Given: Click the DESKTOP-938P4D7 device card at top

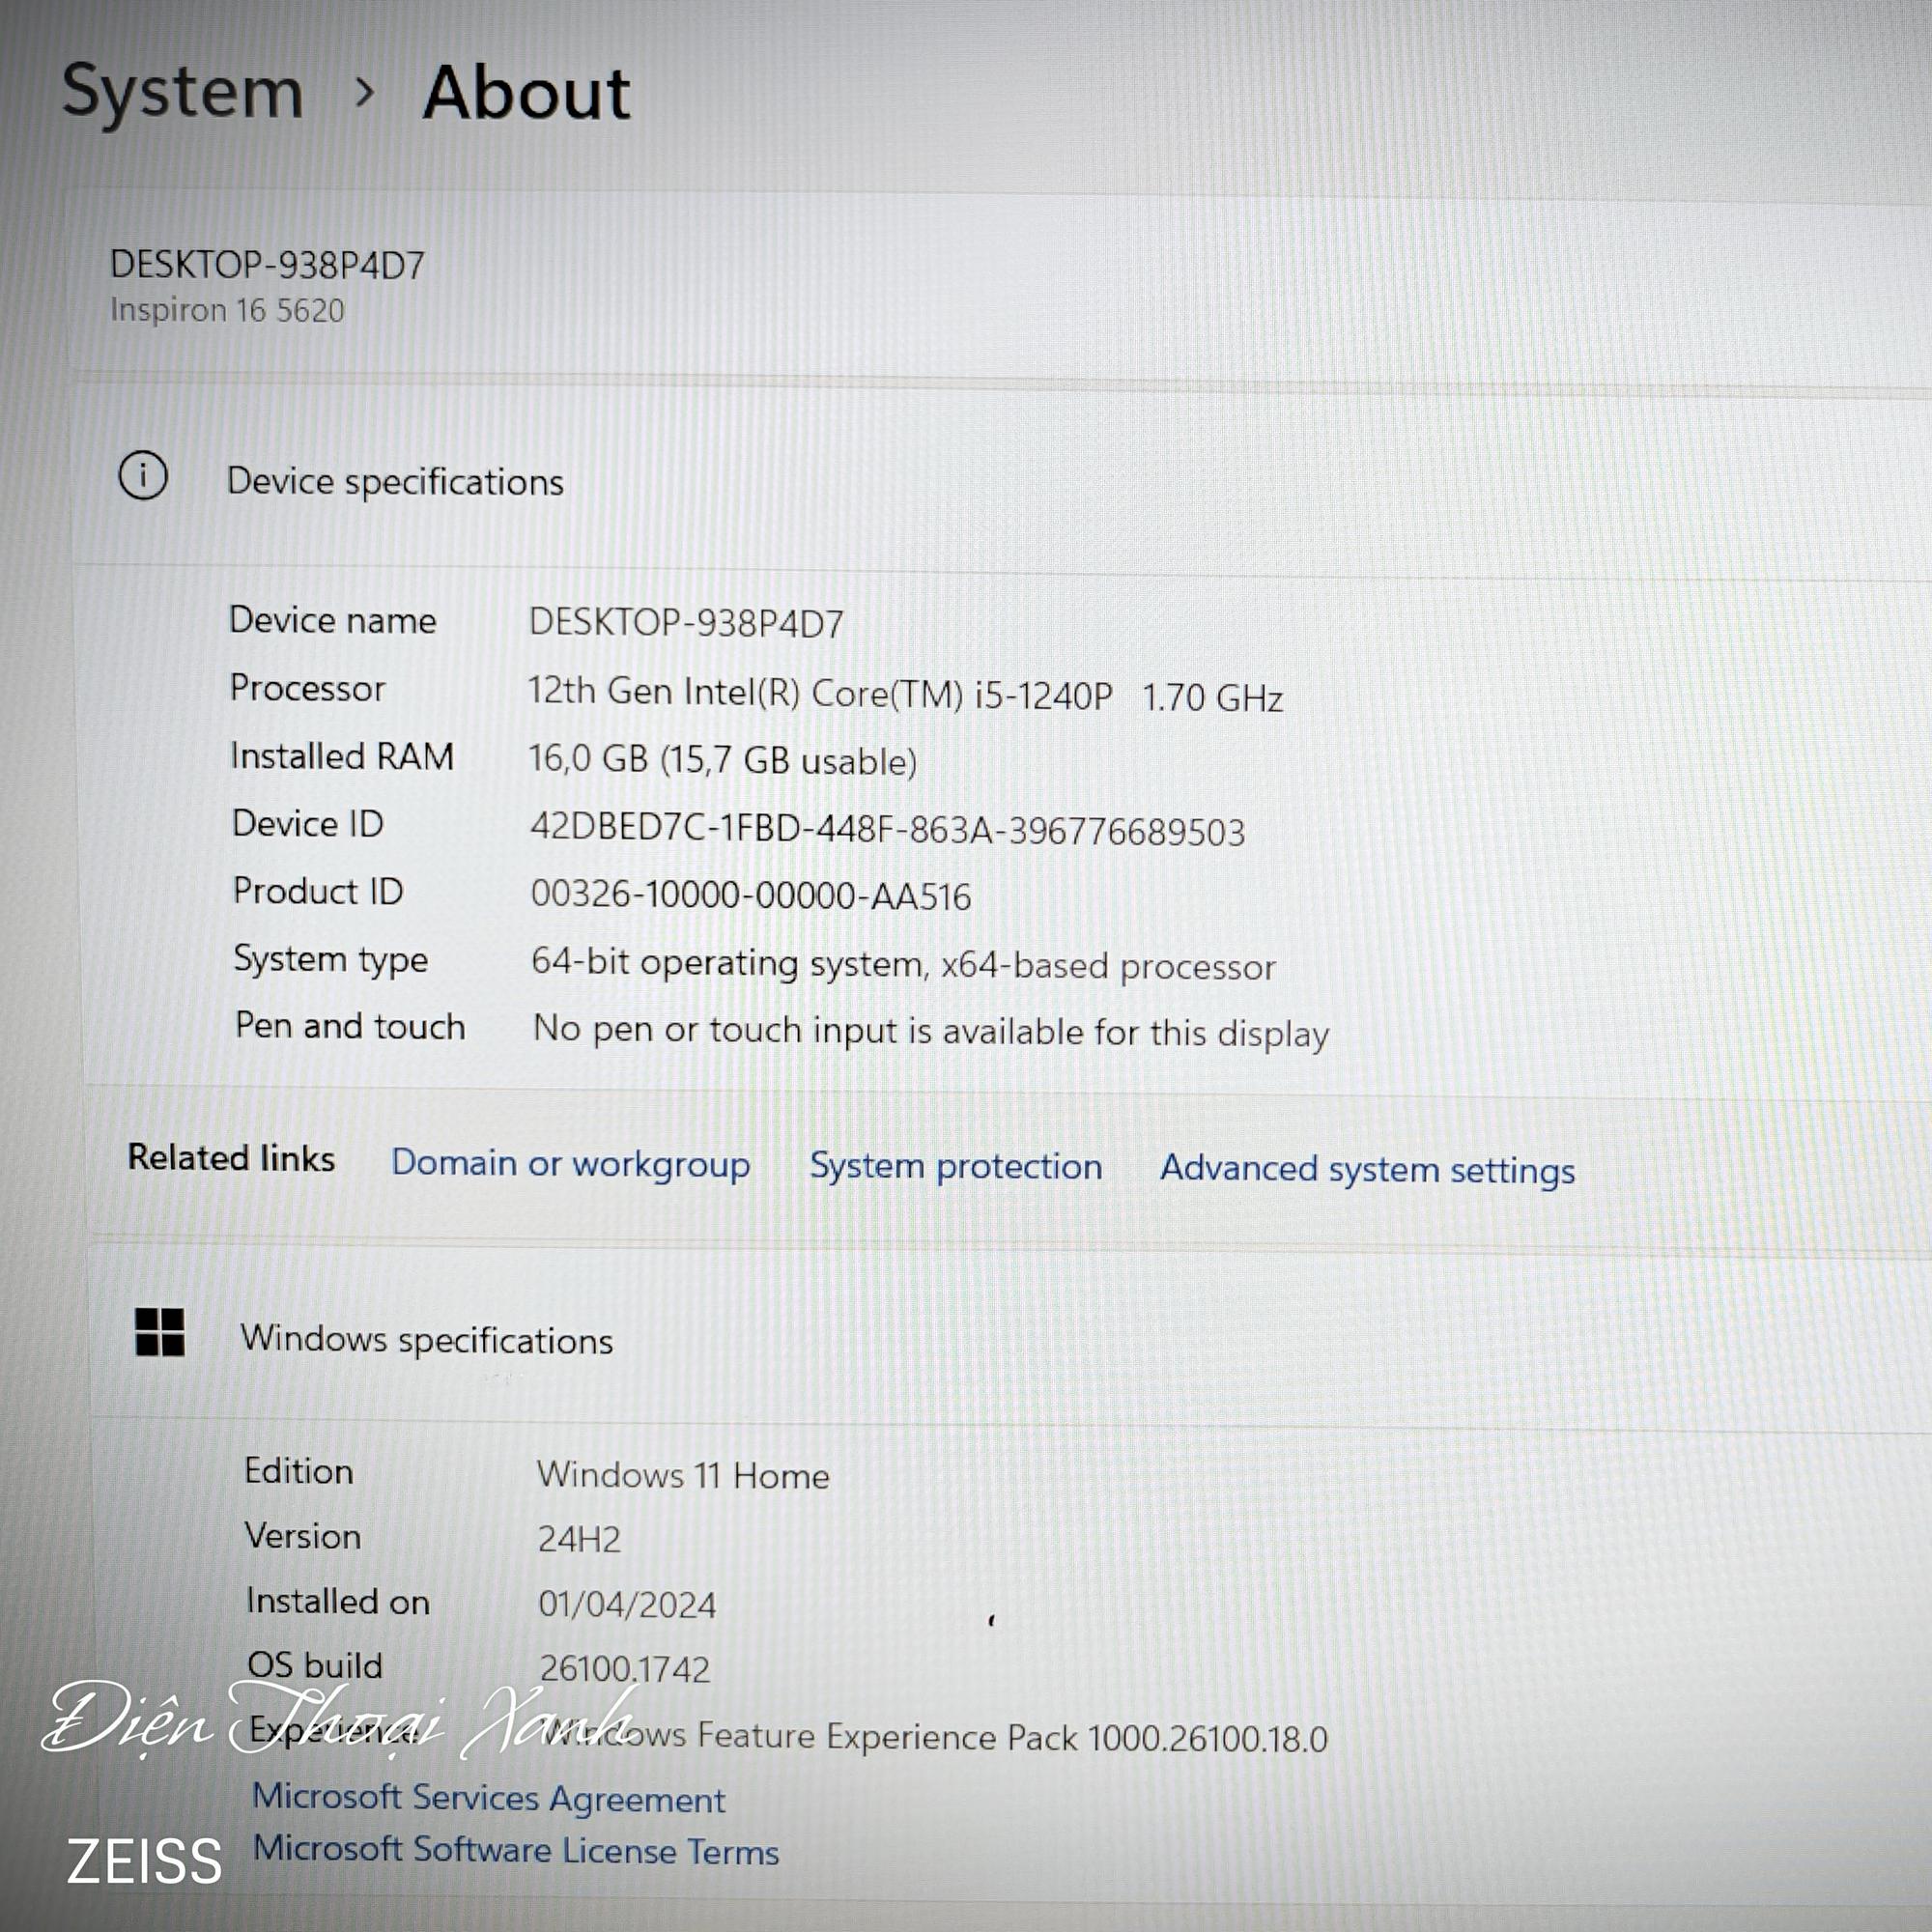Looking at the screenshot, I should [x=1000, y=284].
